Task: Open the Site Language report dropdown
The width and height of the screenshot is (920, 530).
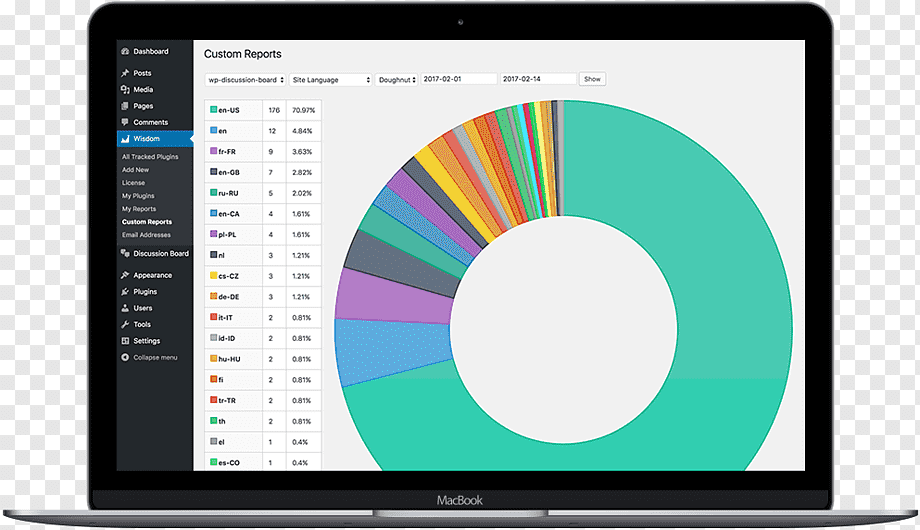Action: coord(331,79)
